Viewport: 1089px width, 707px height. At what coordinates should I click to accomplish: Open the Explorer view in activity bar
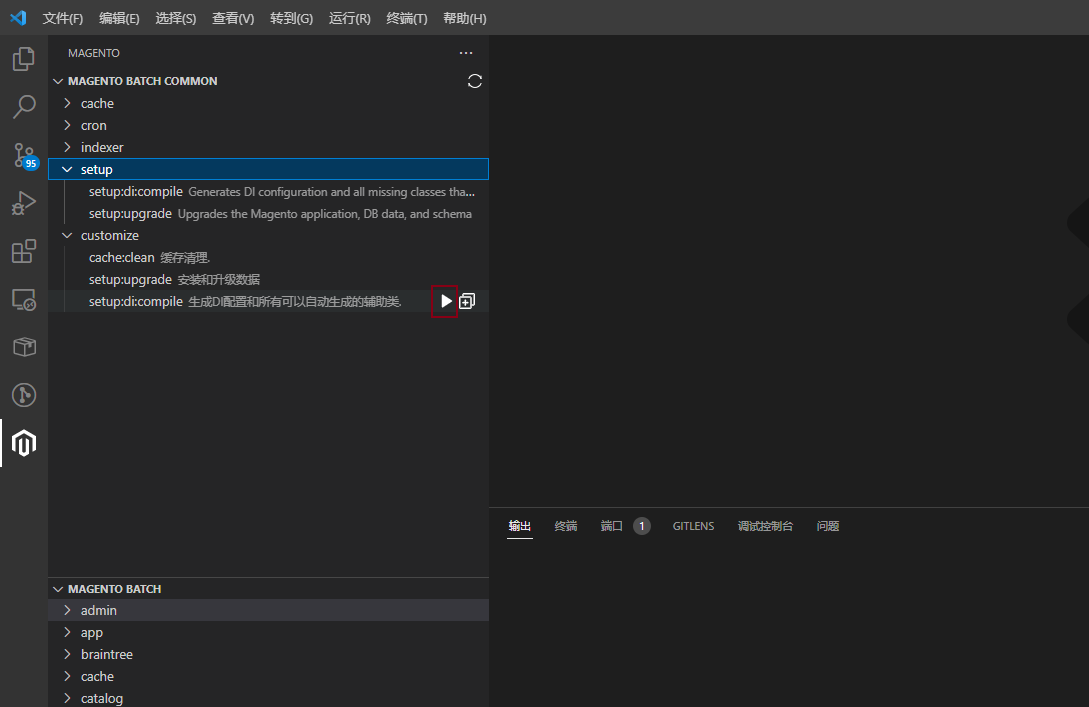click(x=24, y=59)
